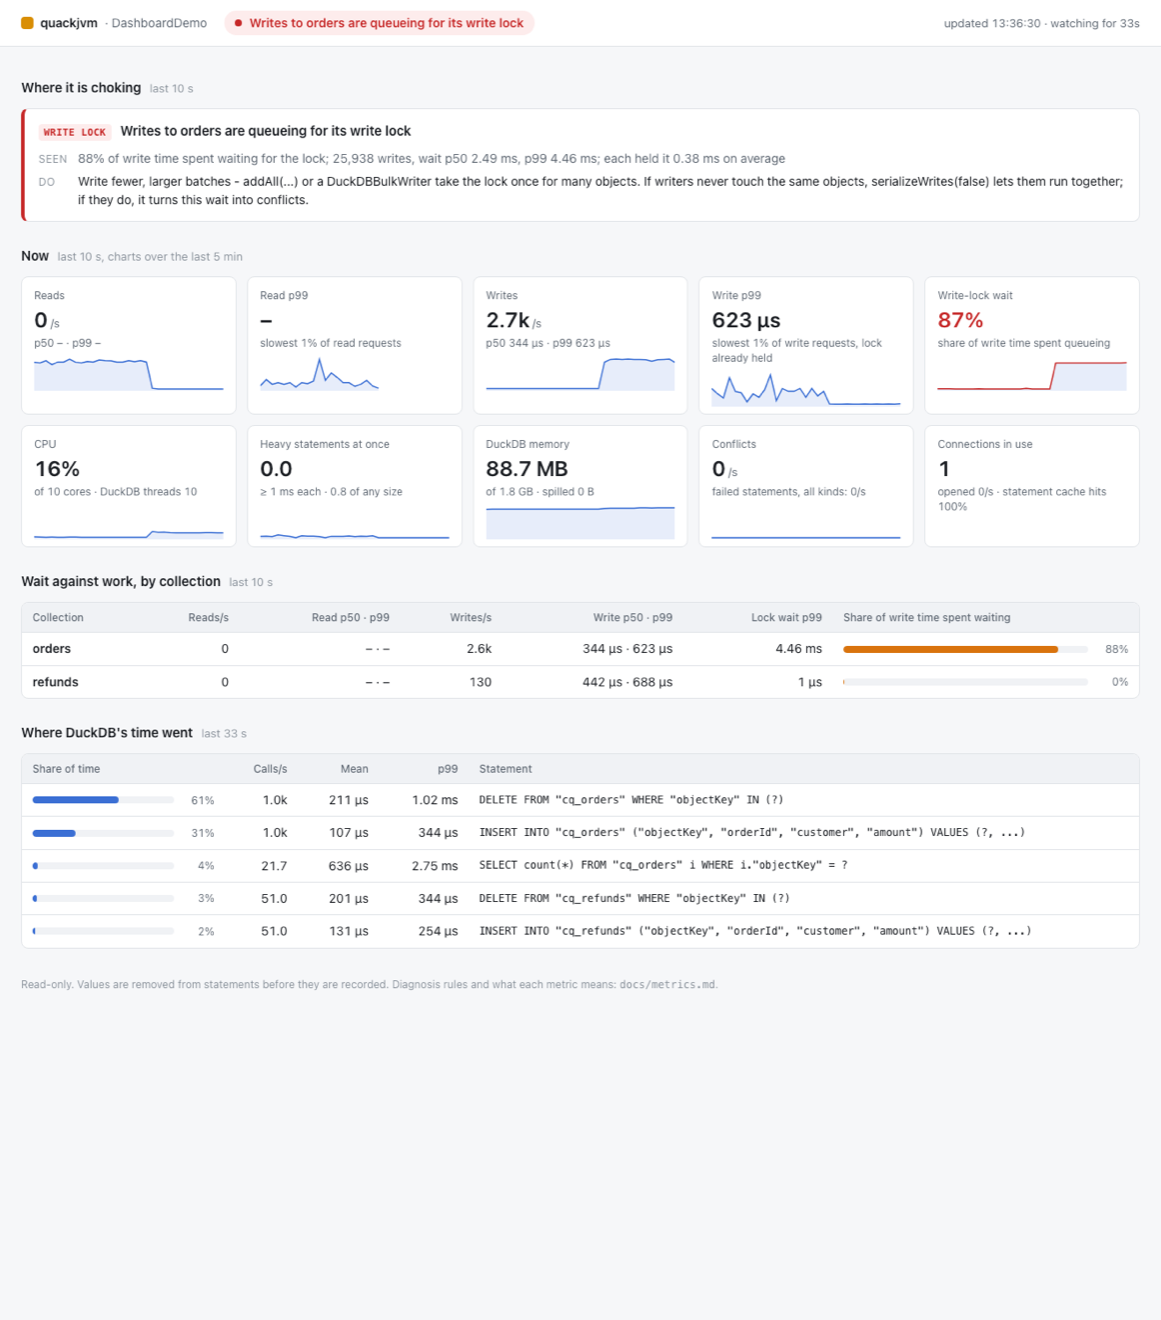Click the Connections in use value 1
This screenshot has width=1161, height=1320.
point(944,469)
